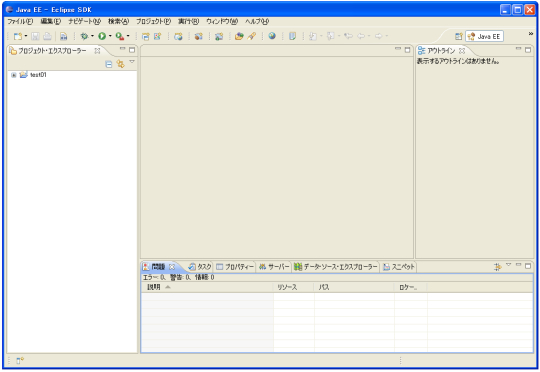Click the Open Type folder icon
The width and height of the screenshot is (540, 372).
coord(239,36)
